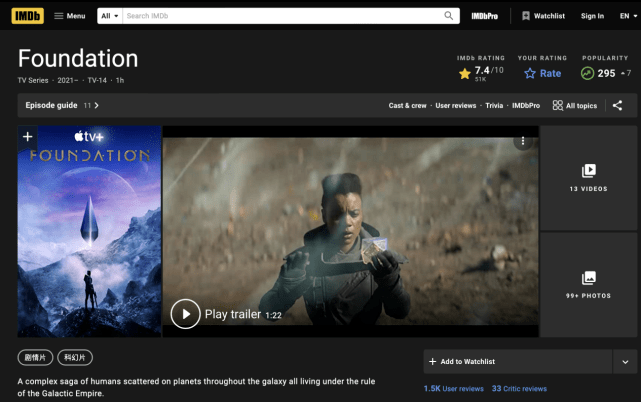Viewport: 641px width, 402px height.
Task: Open the hamburger Menu
Action: pos(70,16)
